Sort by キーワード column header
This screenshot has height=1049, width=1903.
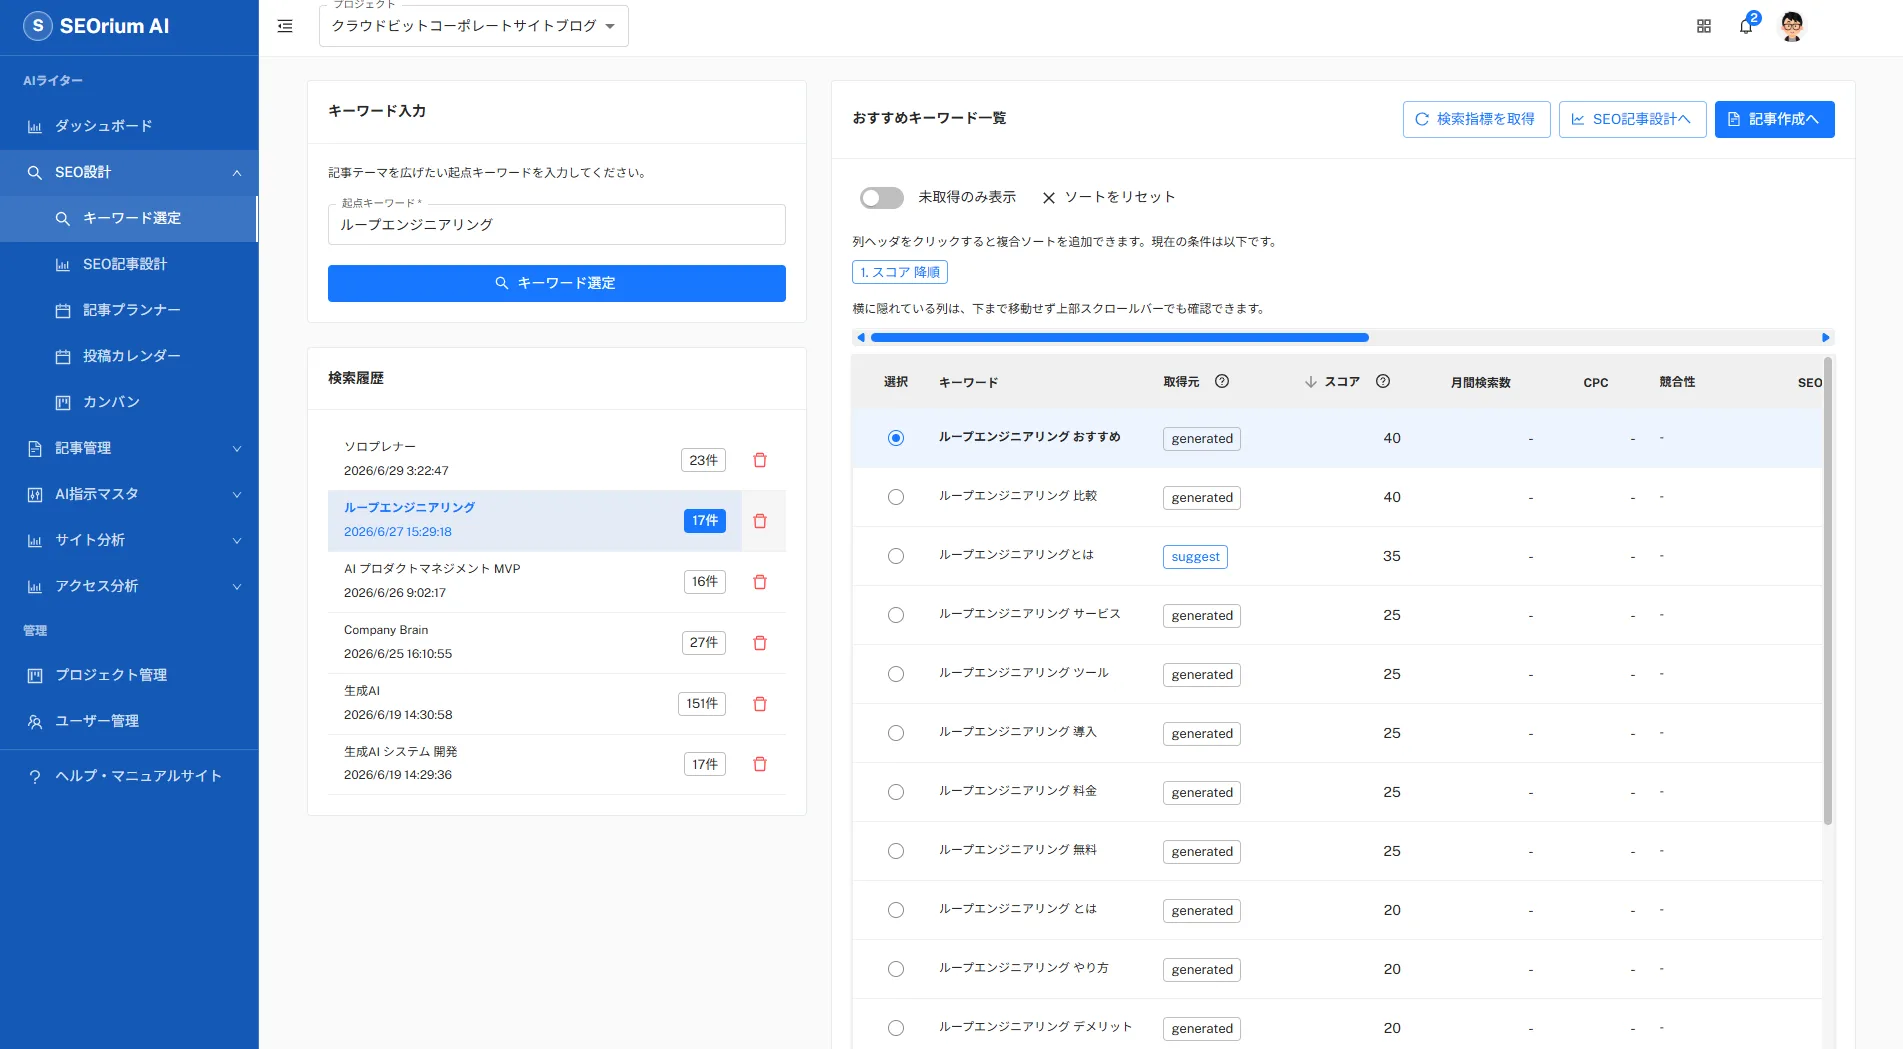[968, 382]
